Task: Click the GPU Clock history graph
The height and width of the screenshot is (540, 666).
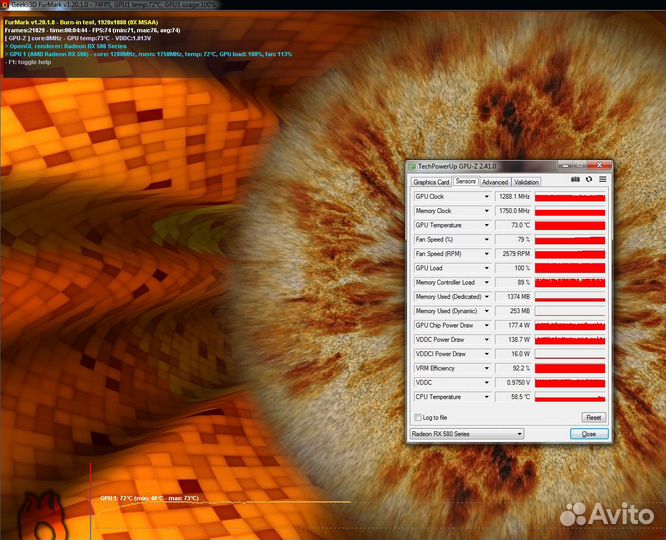Action: click(x=570, y=197)
